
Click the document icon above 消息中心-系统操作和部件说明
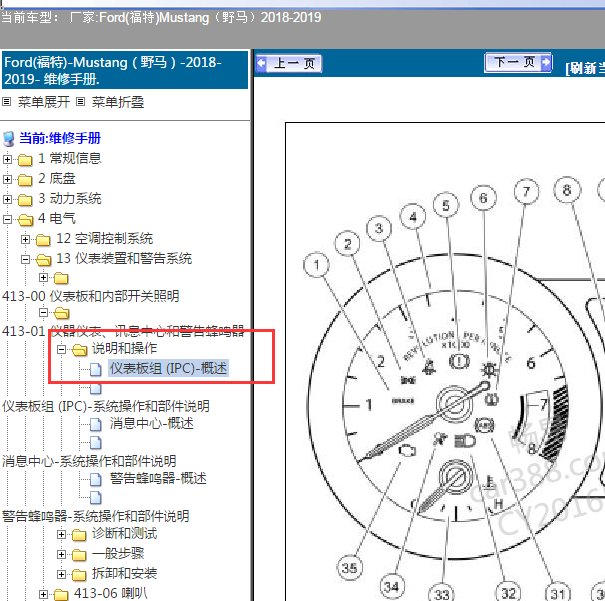96,442
